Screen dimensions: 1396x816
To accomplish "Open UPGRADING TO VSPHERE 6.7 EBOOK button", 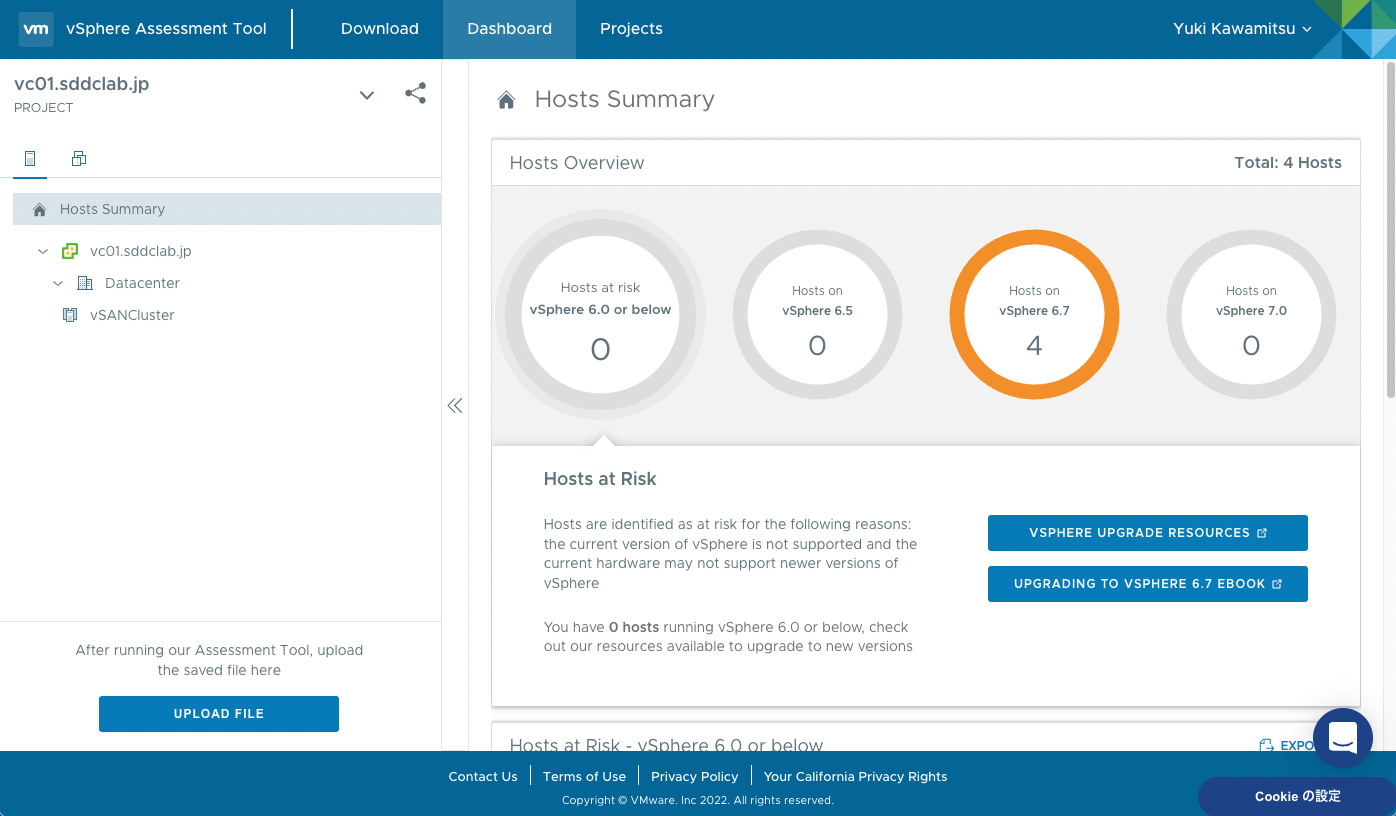I will [x=1148, y=584].
